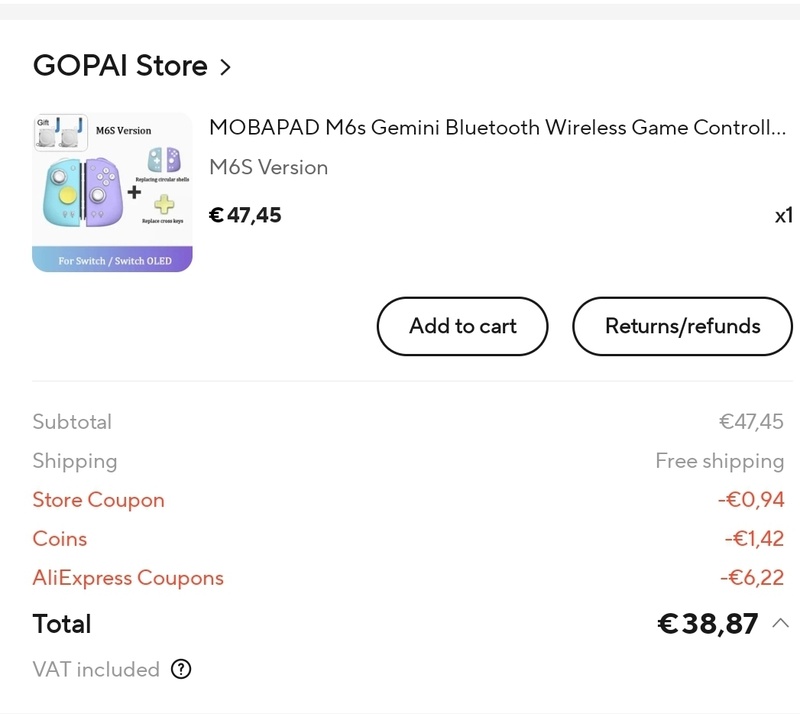This screenshot has height=714, width=800.
Task: Click the AliExpress Coupons discount -€6,22
Action: [751, 578]
